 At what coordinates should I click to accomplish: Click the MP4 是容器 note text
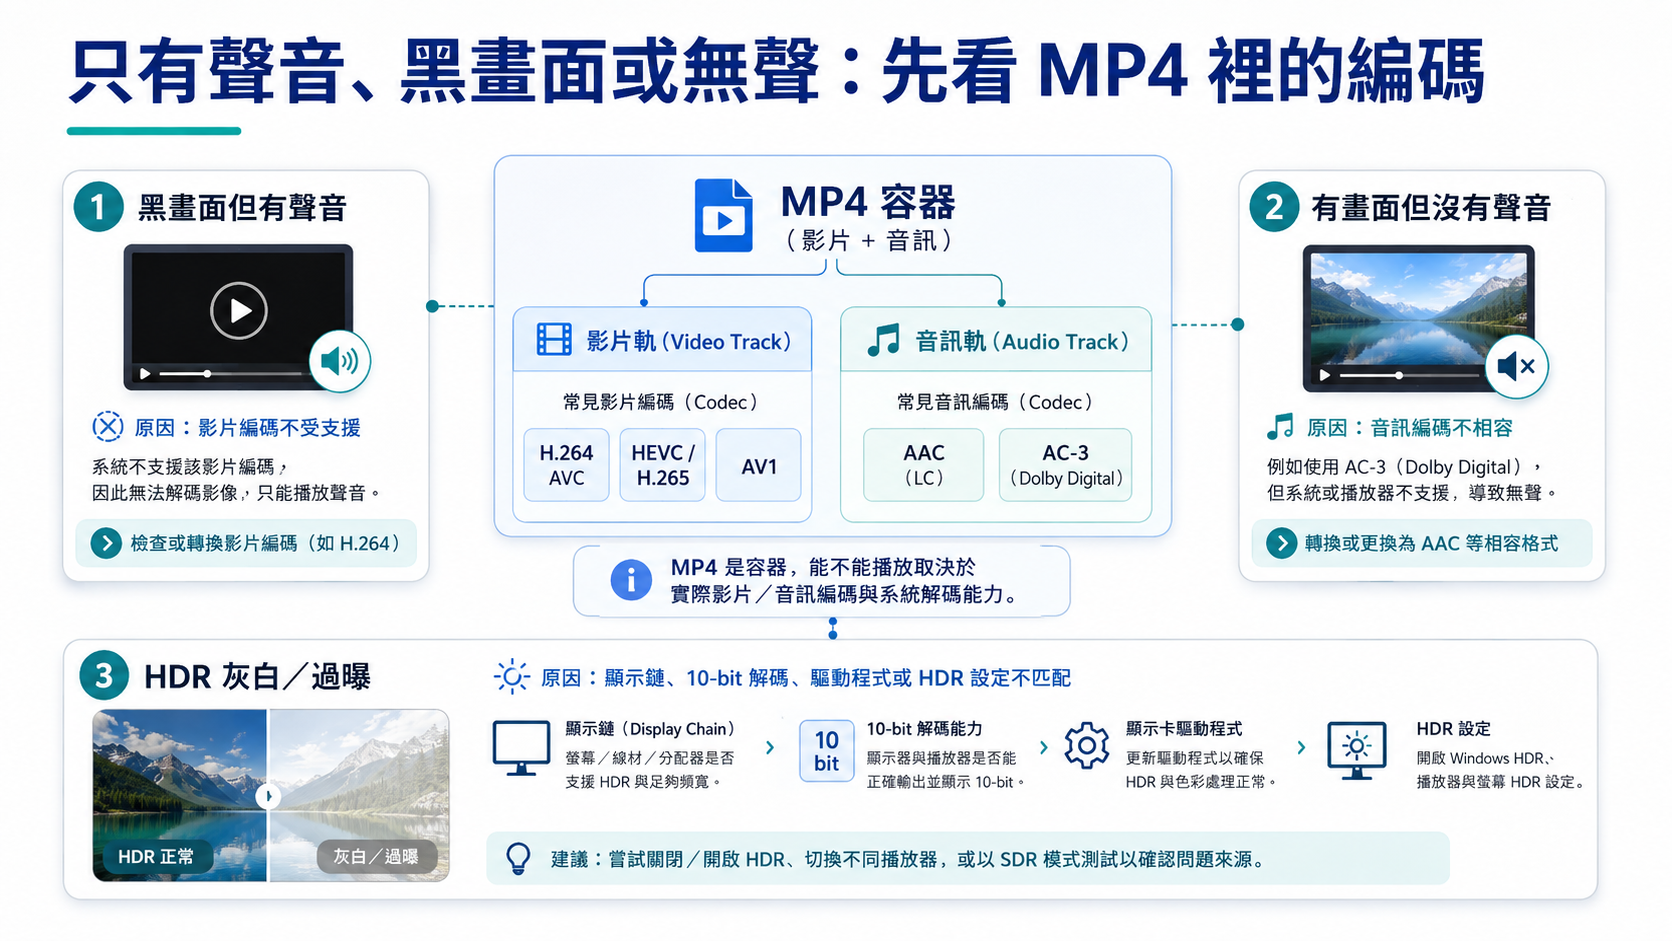coord(844,580)
